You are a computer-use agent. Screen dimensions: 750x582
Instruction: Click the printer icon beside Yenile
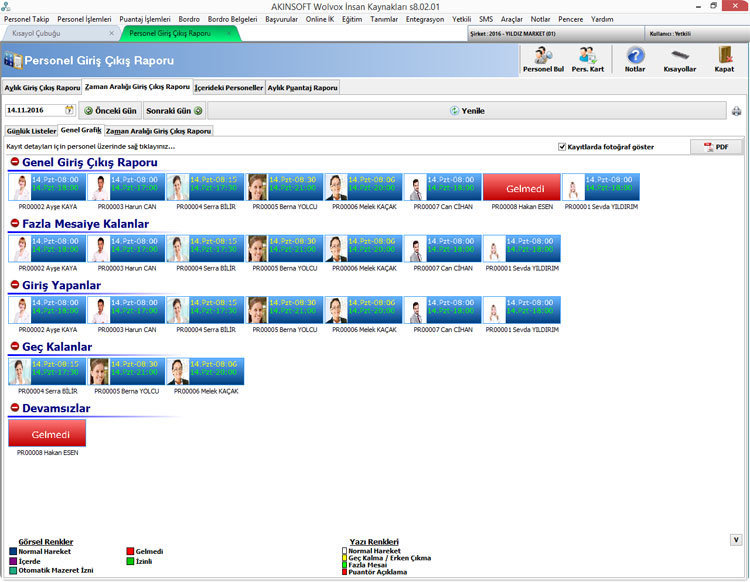737,111
